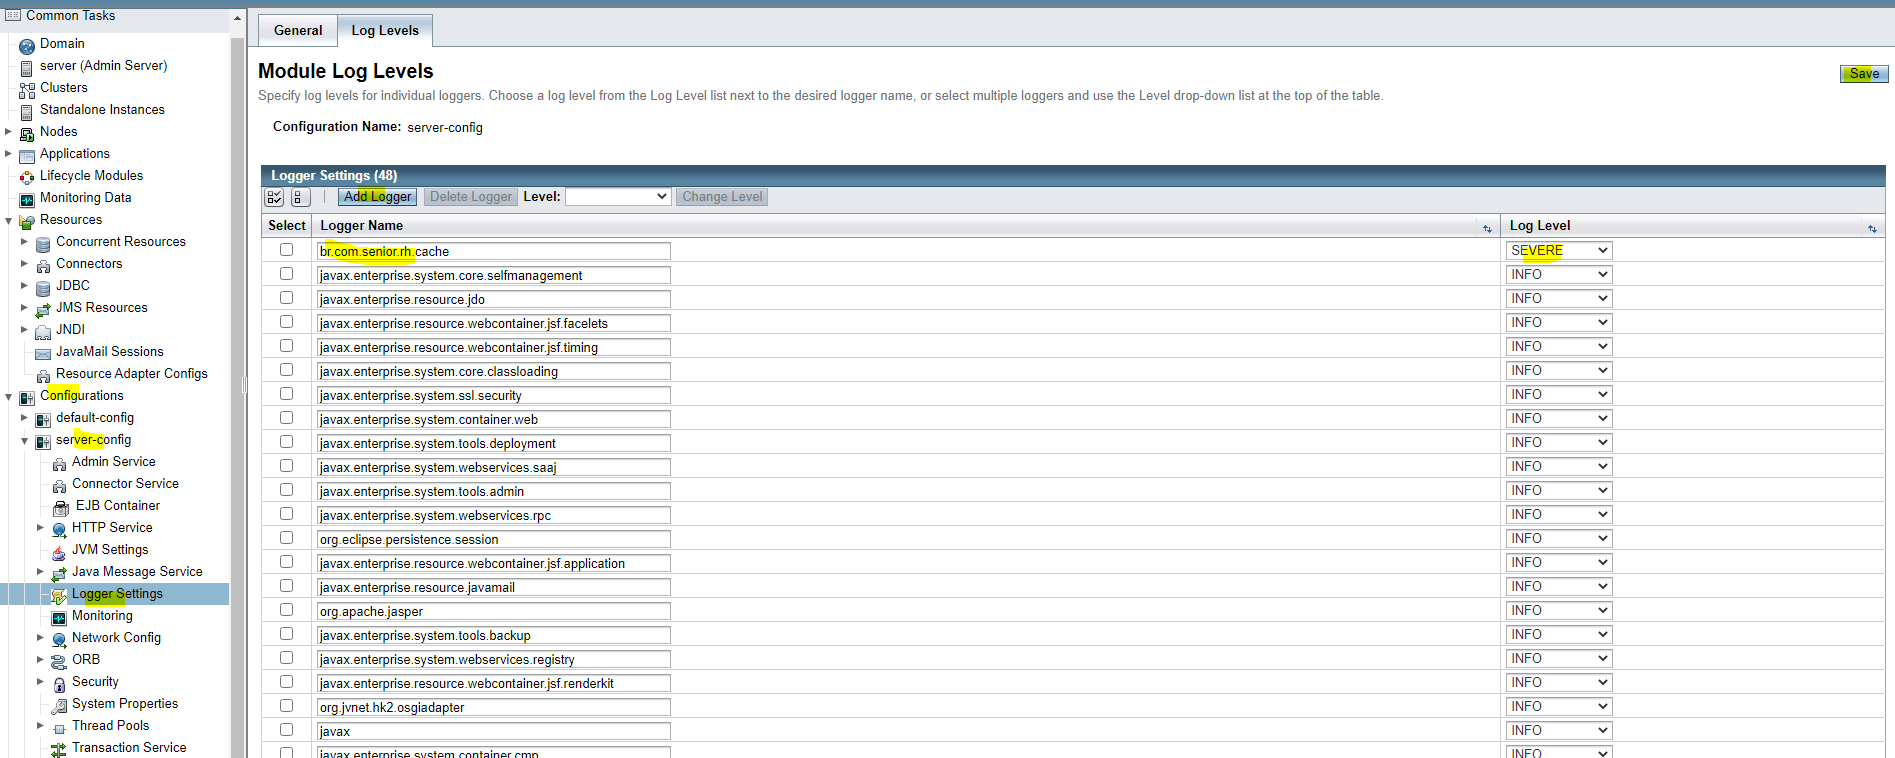
Task: Click the Deselect All icon in logger toolbar
Action: (300, 197)
